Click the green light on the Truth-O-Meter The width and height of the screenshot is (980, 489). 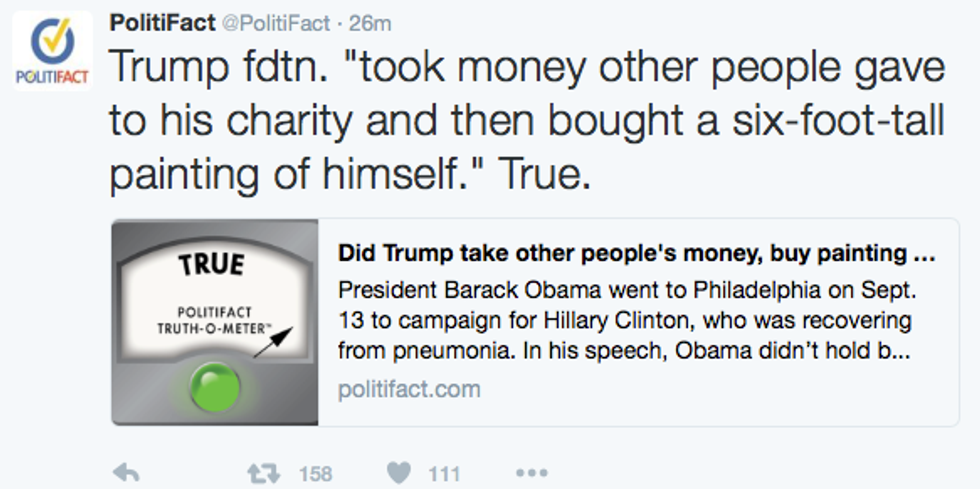tap(214, 387)
